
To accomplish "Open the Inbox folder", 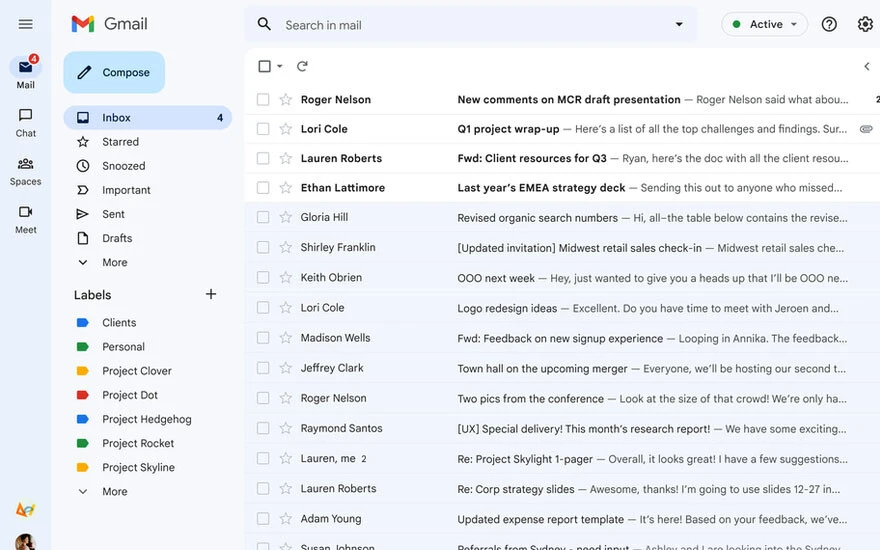I will tap(148, 117).
